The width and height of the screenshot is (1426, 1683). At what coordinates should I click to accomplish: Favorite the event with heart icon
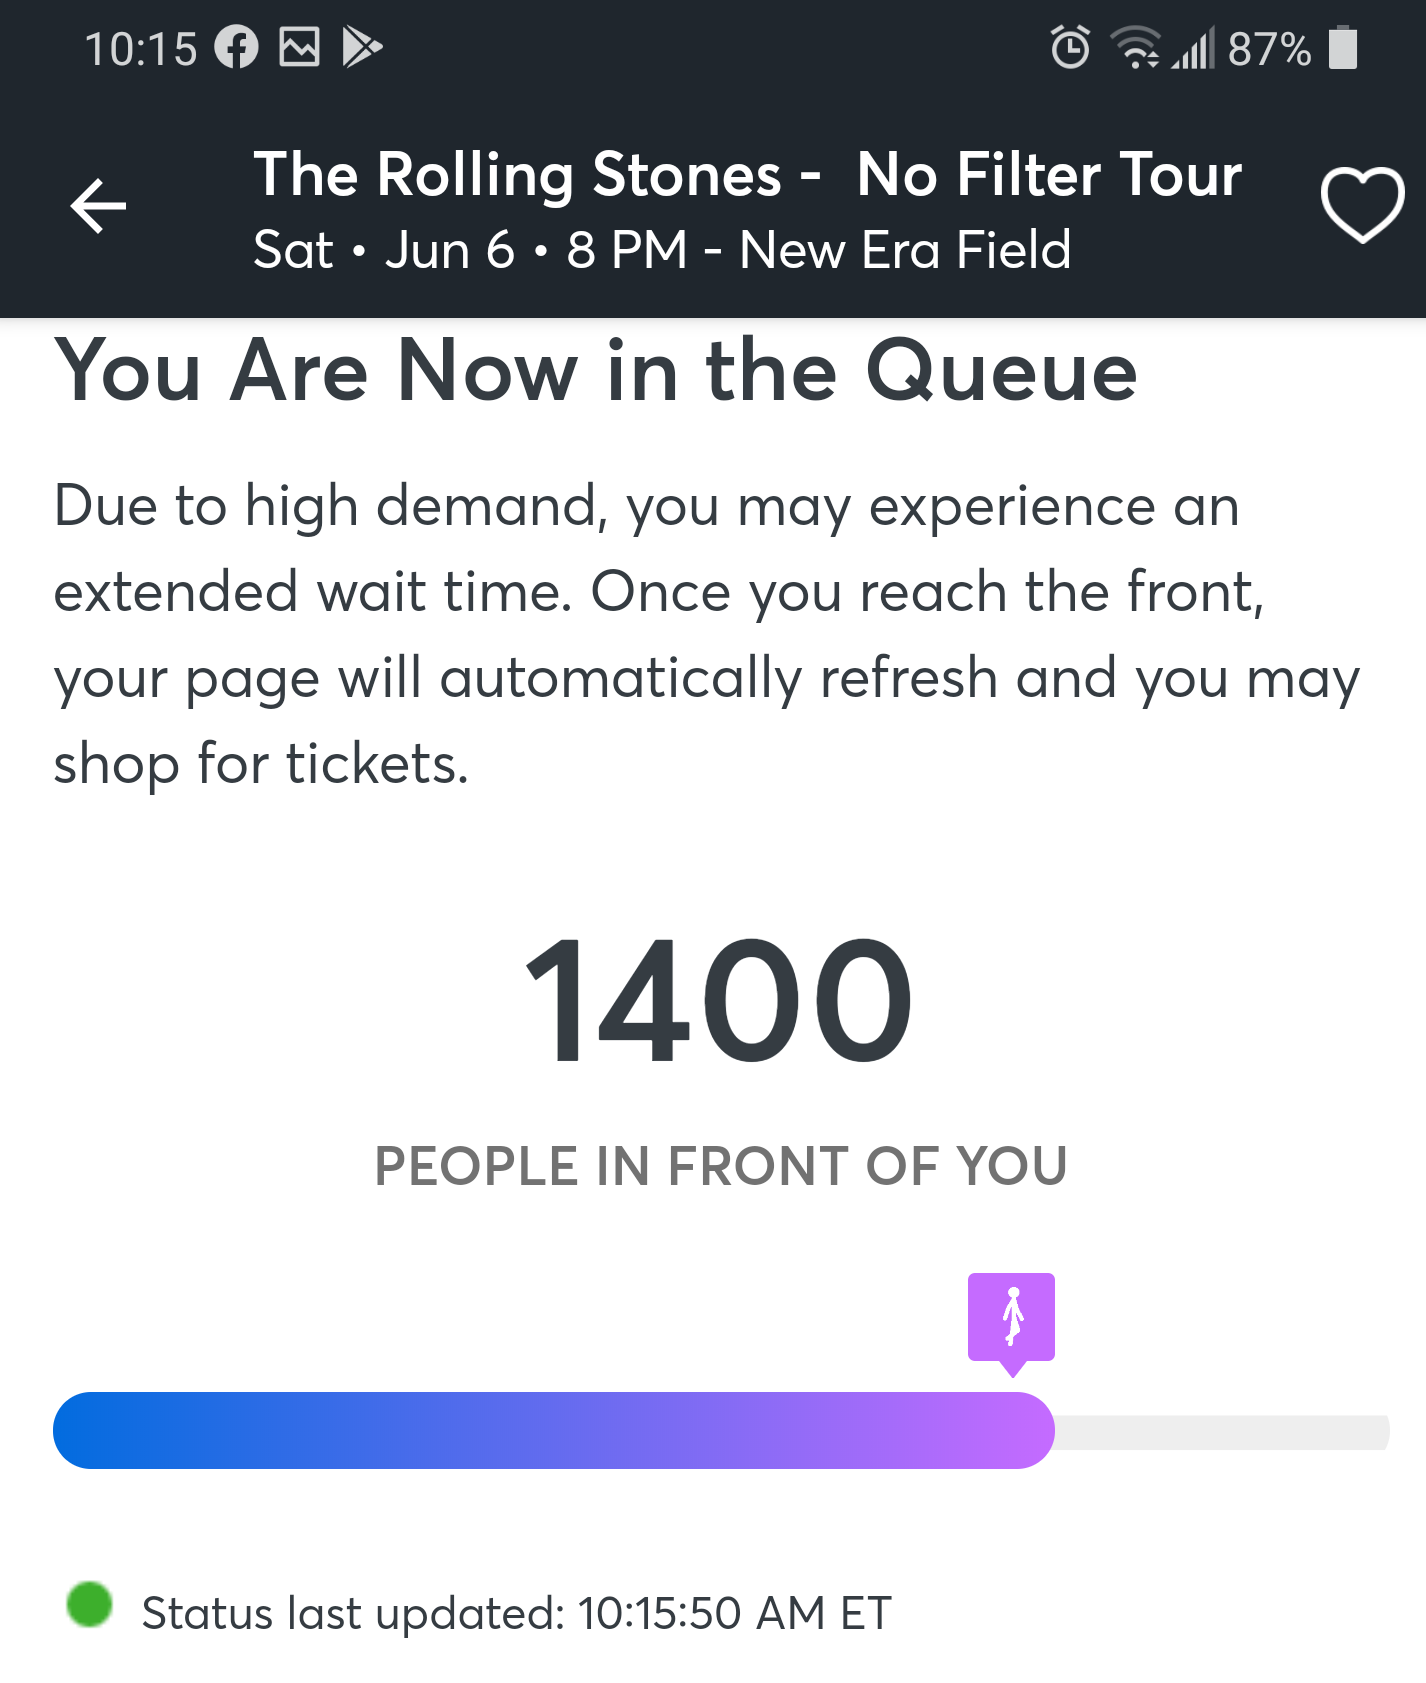coord(1362,205)
